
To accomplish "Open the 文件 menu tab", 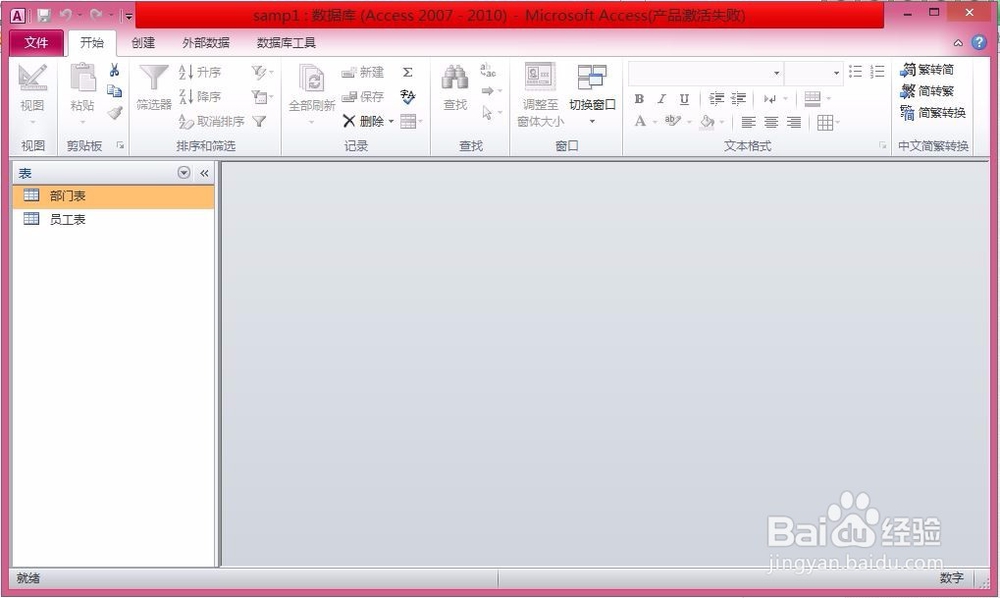I will (x=36, y=43).
